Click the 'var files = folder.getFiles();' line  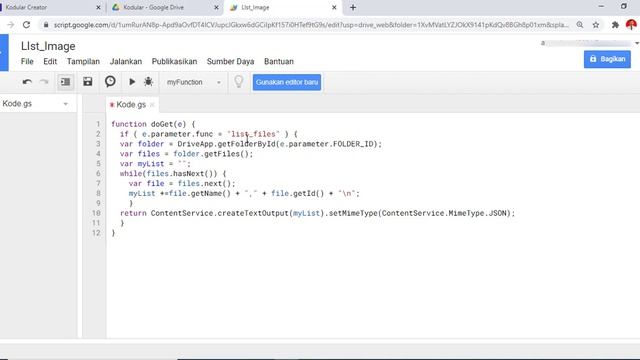pyautogui.click(x=186, y=154)
